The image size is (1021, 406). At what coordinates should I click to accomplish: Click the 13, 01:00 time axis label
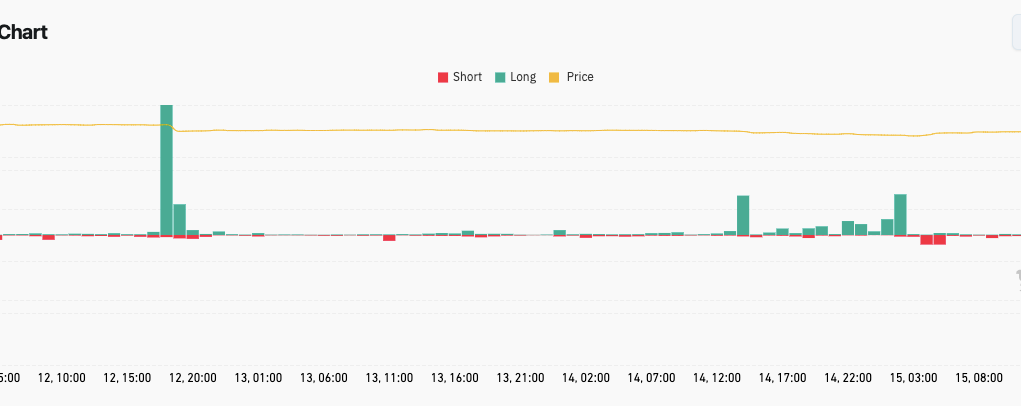(257, 378)
